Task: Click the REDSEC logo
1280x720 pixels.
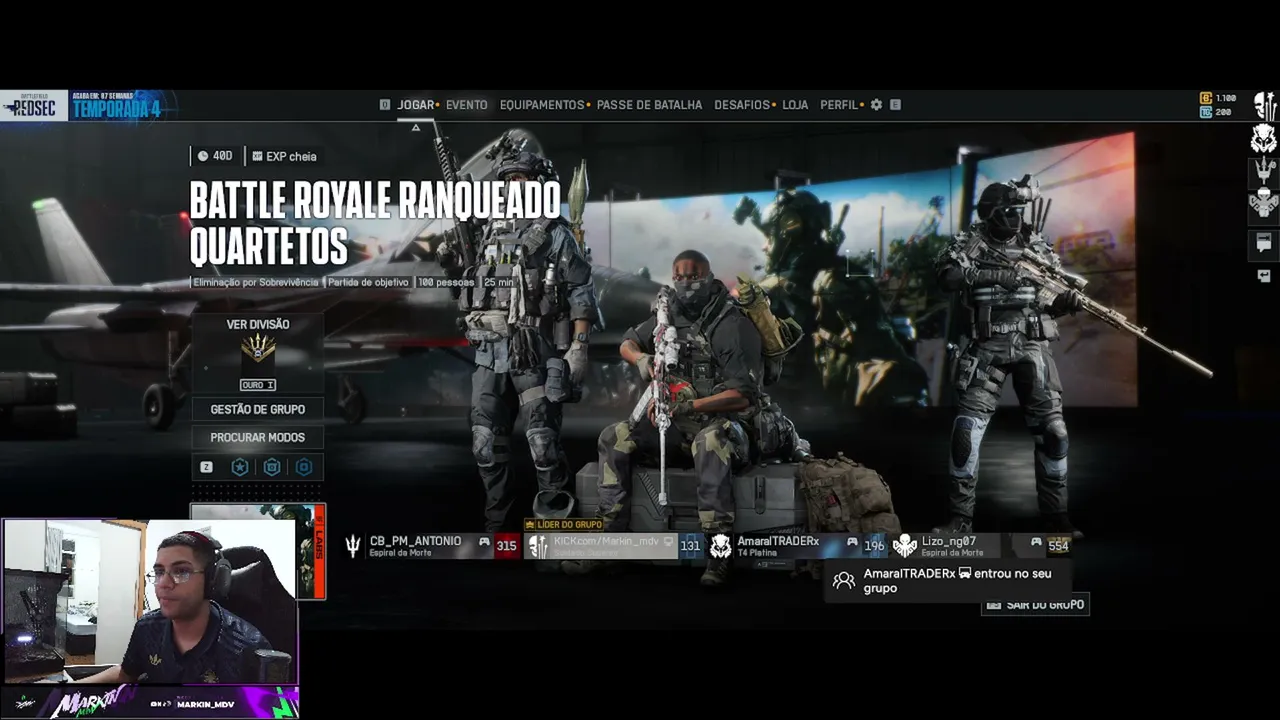Action: (33, 106)
